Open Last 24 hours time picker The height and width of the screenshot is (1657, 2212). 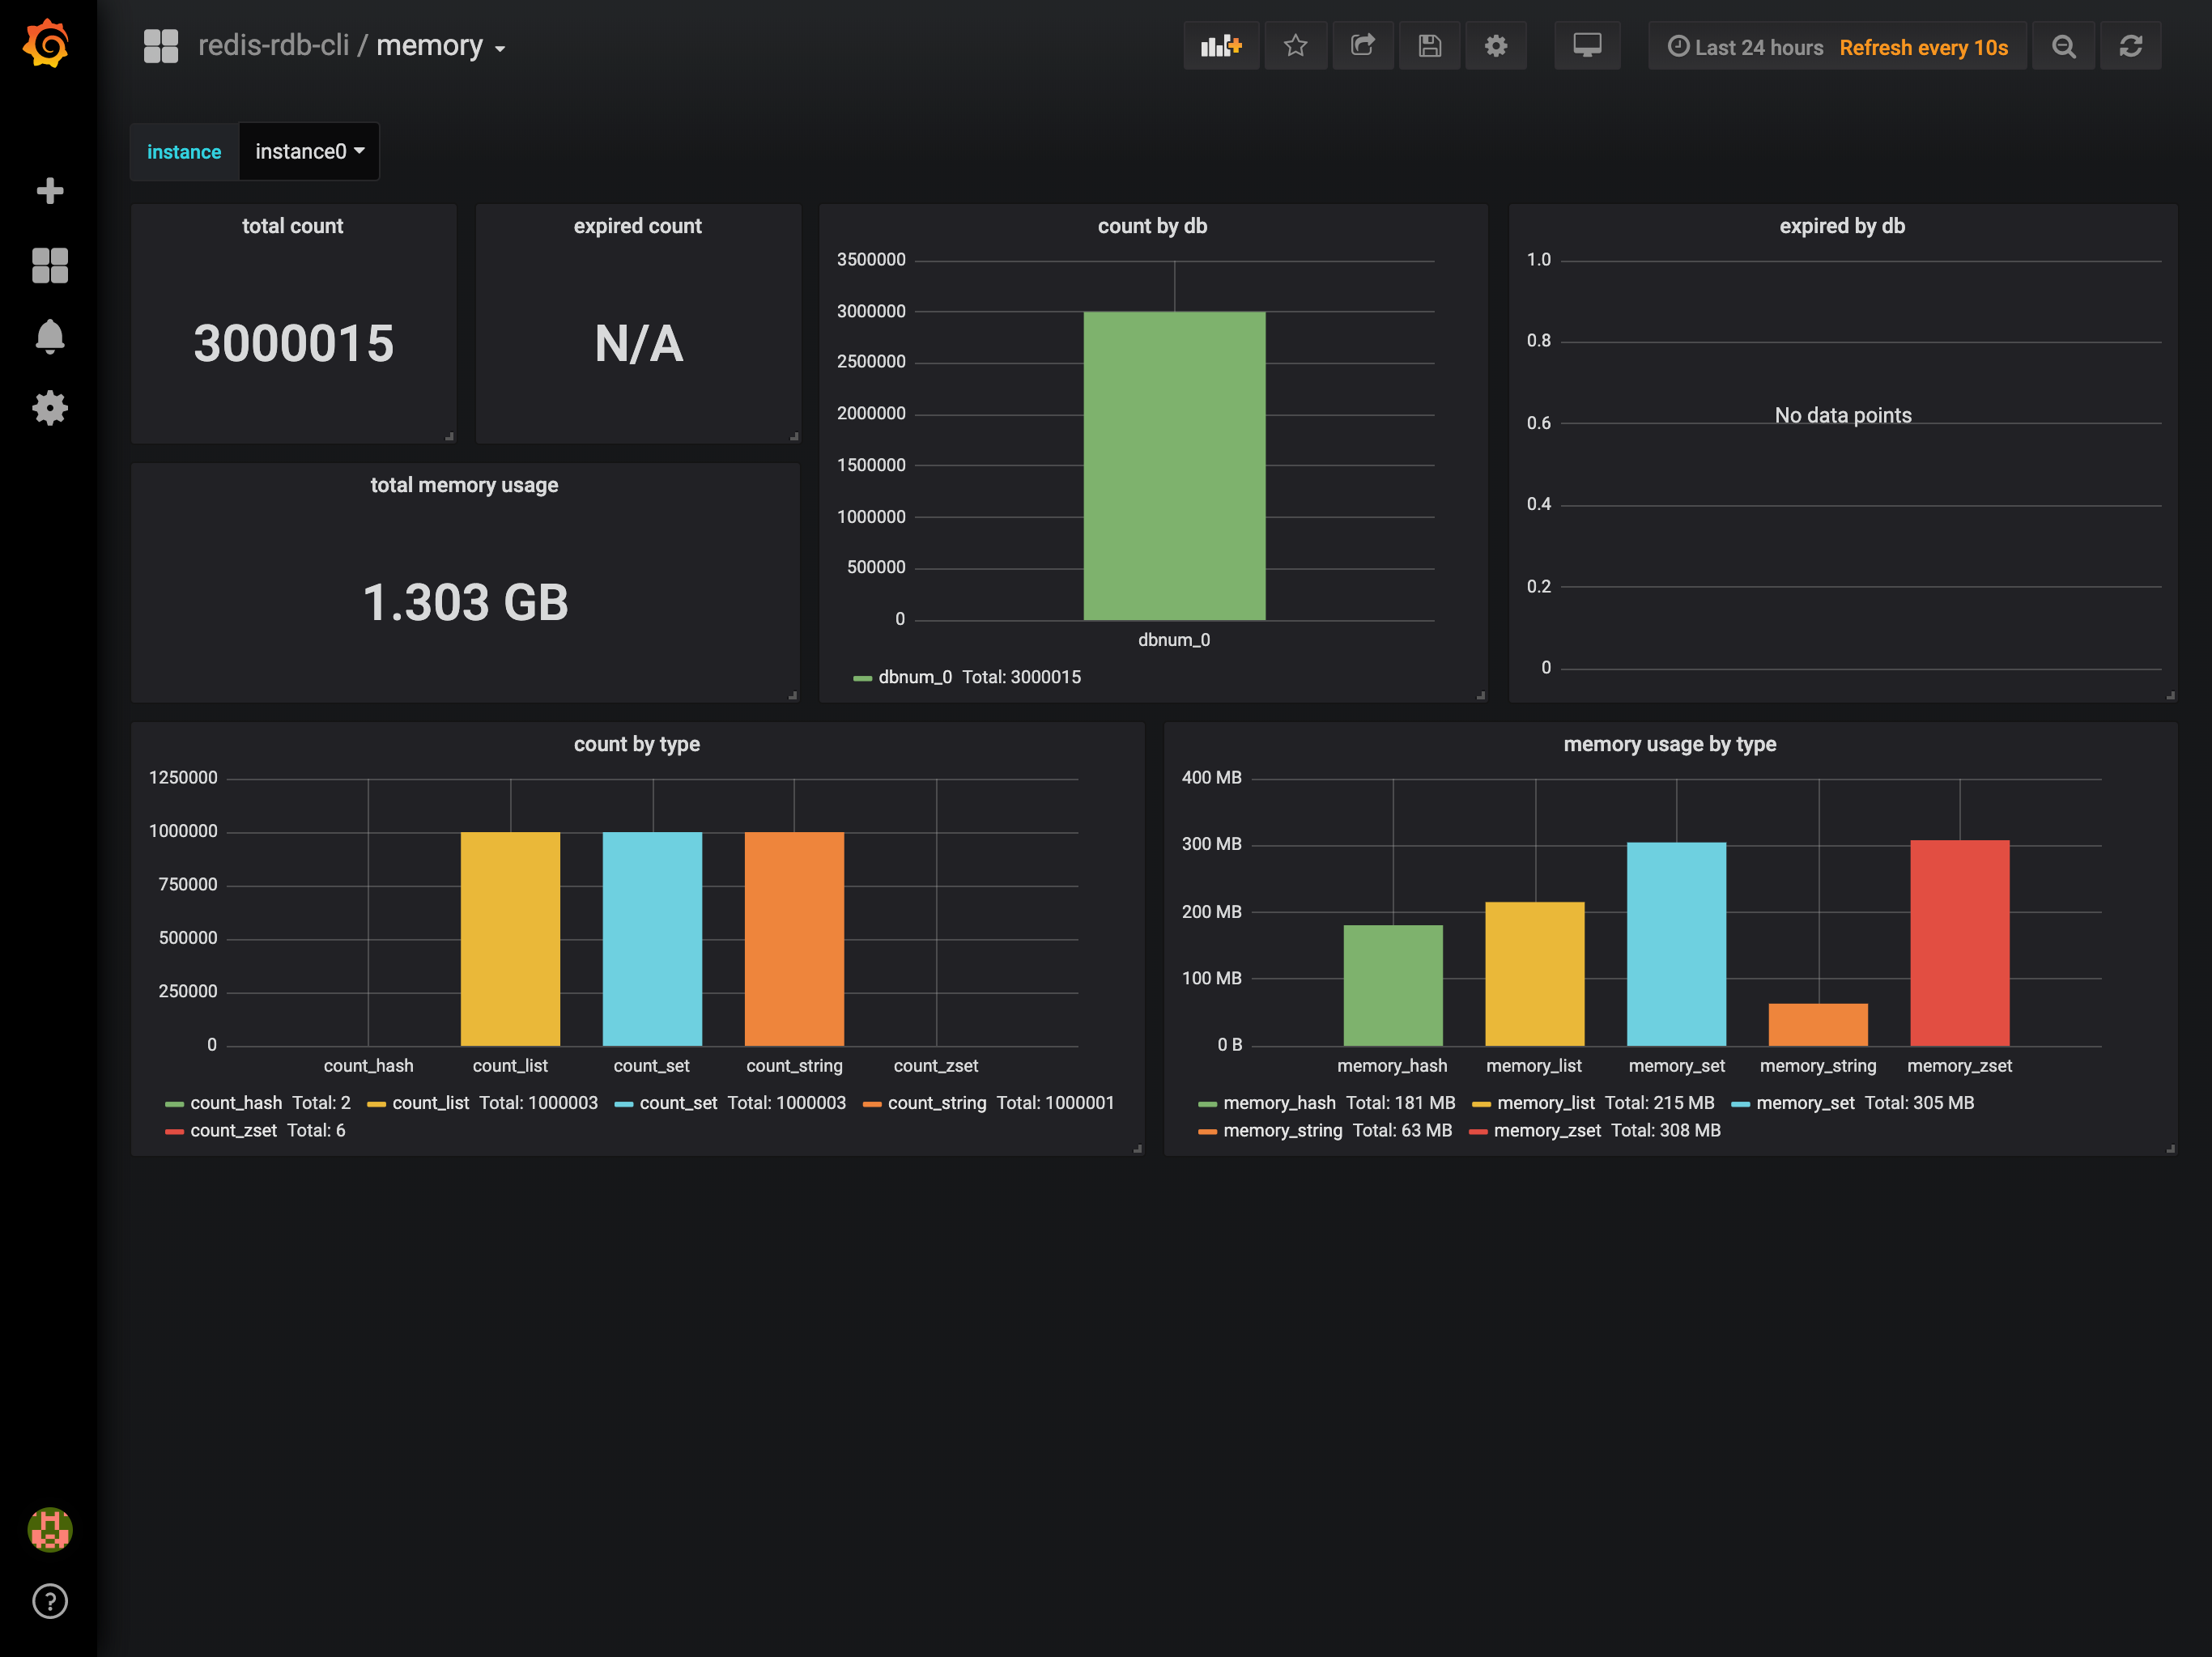click(x=1756, y=47)
